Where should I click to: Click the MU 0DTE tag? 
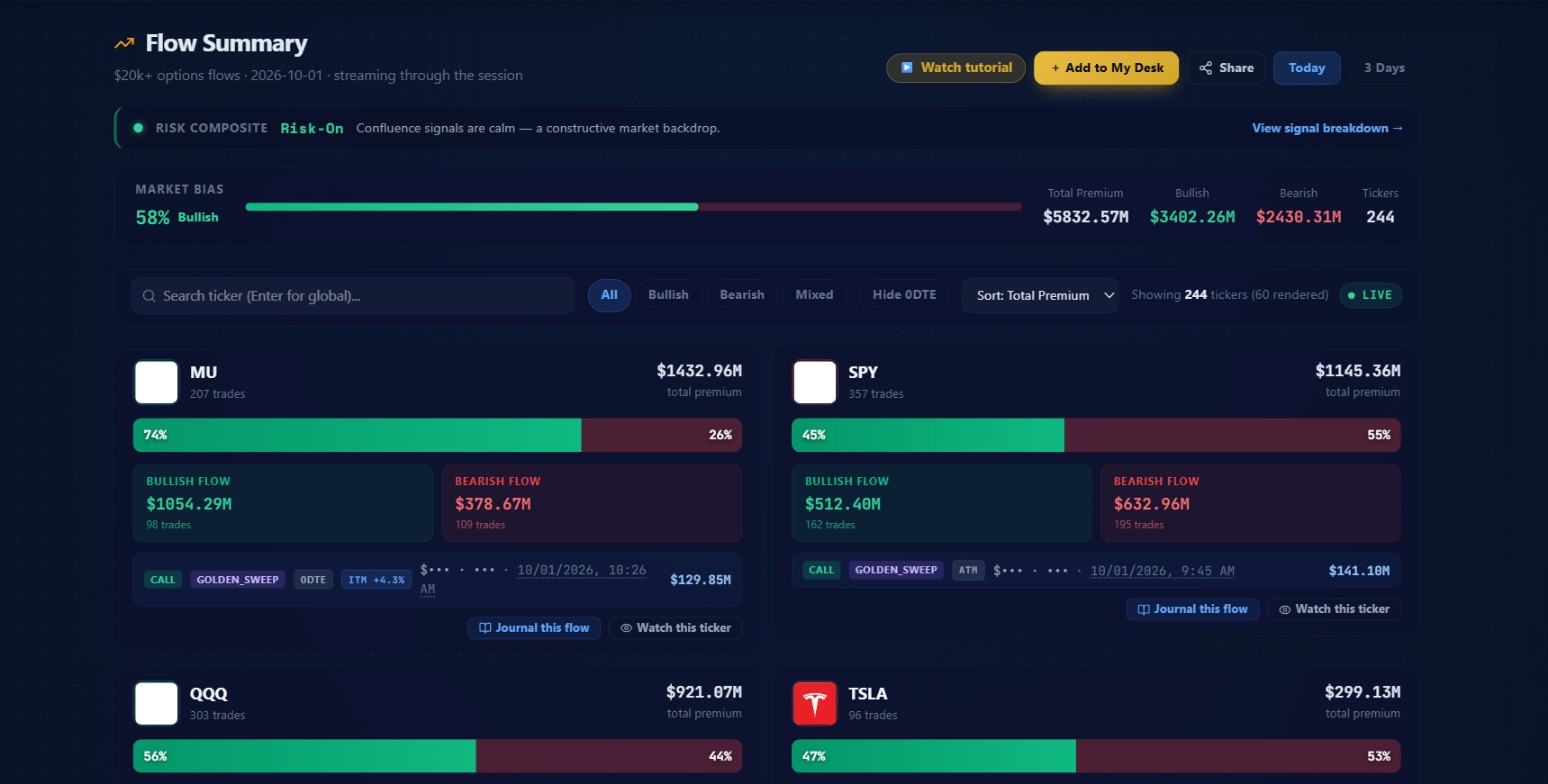(313, 580)
